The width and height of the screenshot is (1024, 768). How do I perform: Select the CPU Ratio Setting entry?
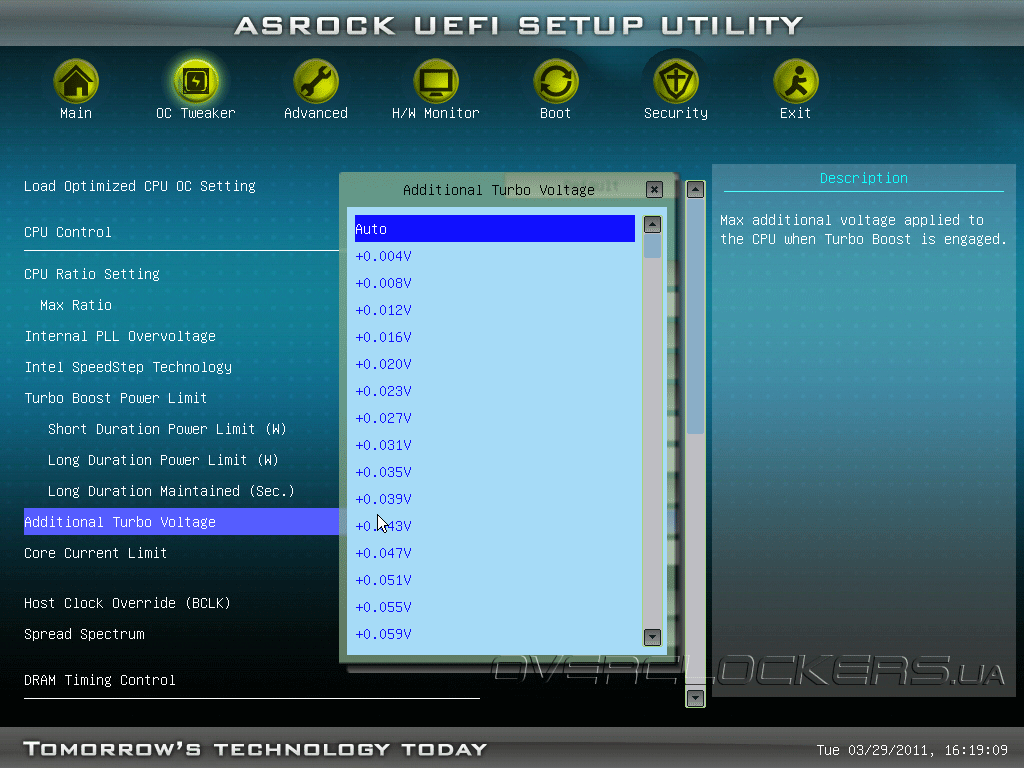[x=92, y=274]
